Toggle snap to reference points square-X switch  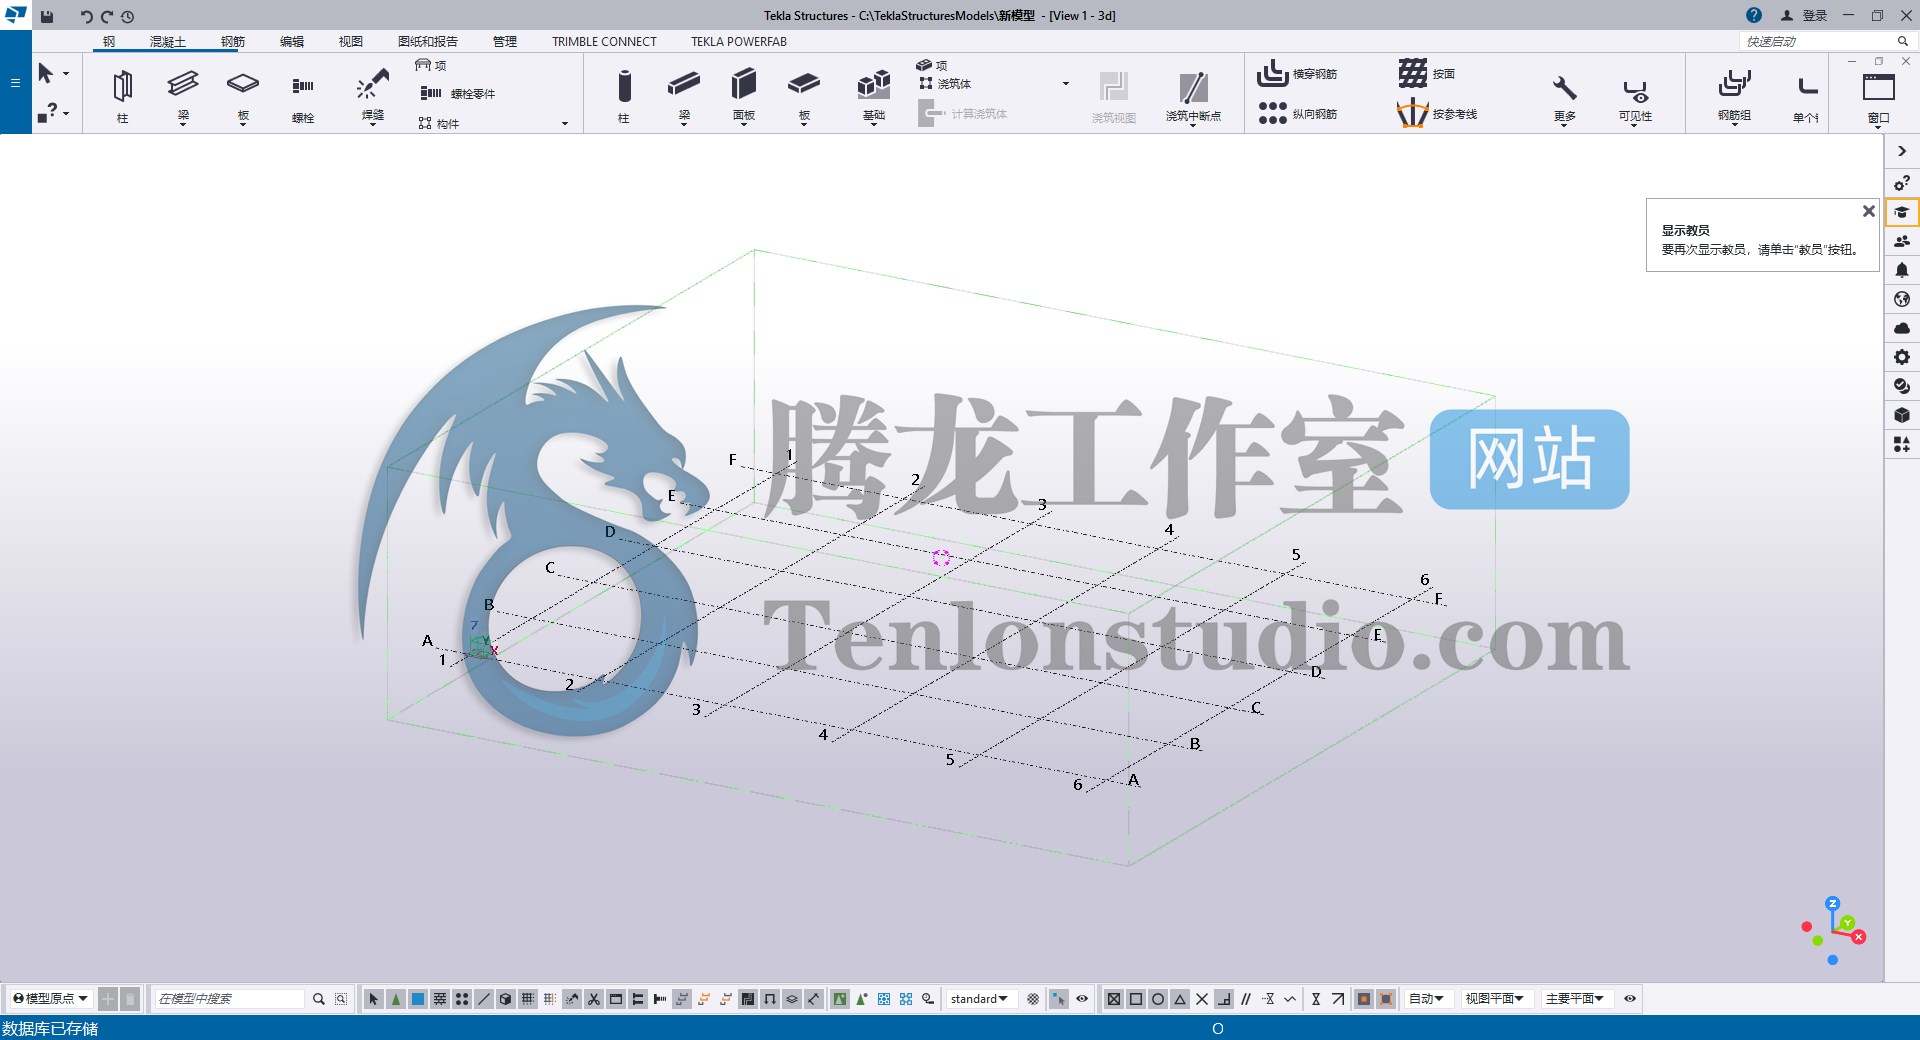(x=1114, y=999)
